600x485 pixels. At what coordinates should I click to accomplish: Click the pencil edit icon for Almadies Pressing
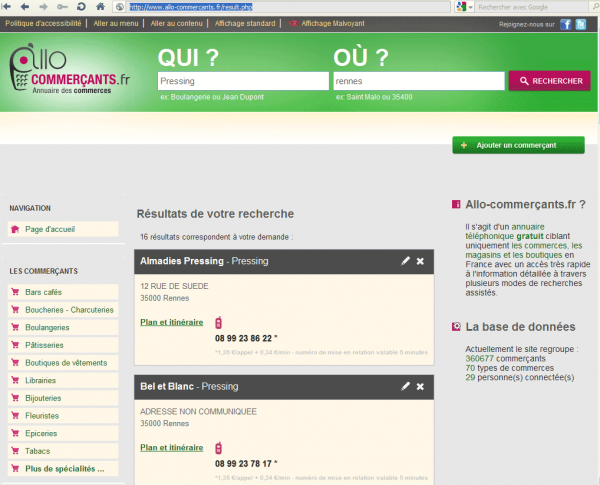tap(405, 261)
